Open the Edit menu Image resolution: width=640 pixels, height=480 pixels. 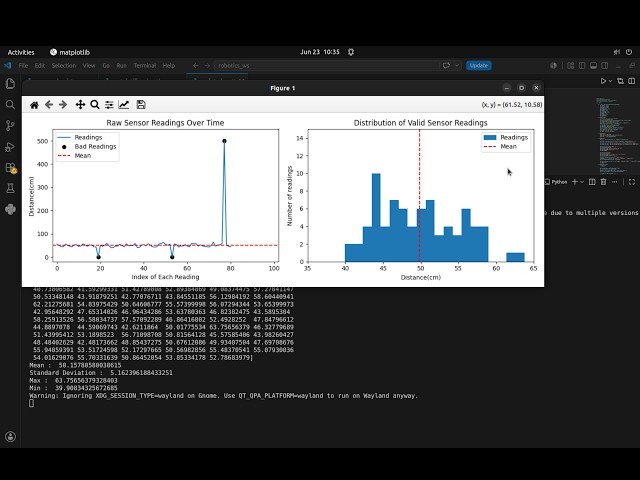click(40, 65)
